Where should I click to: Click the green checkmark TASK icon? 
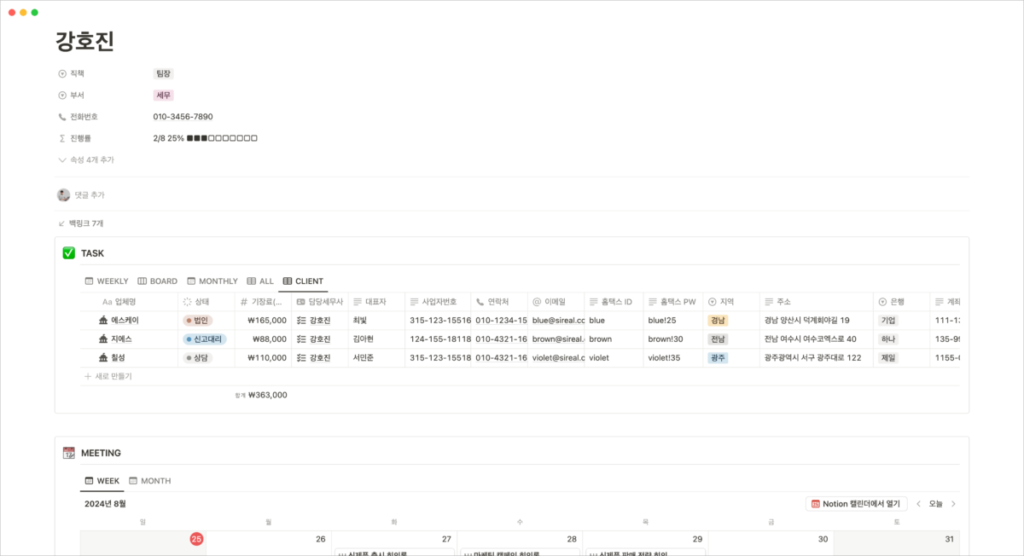click(x=68, y=253)
